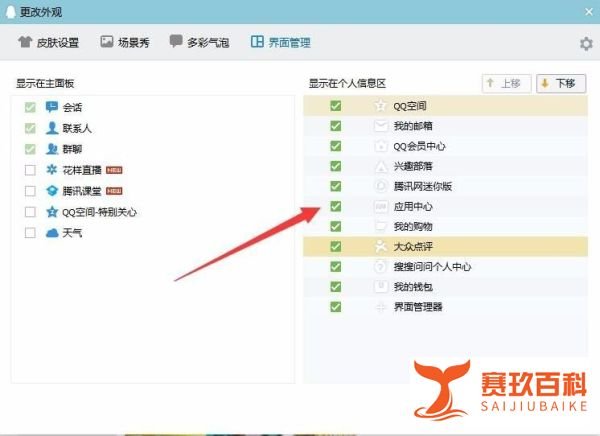Select the 我的邮箱 row label
This screenshot has height=436, width=600.
(x=413, y=126)
